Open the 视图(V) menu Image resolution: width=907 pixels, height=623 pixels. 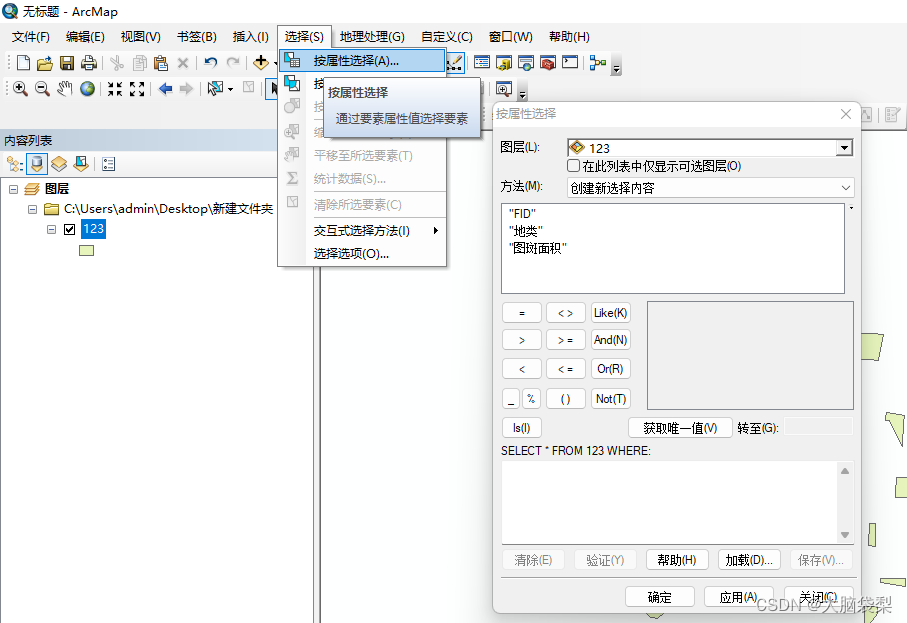click(141, 37)
